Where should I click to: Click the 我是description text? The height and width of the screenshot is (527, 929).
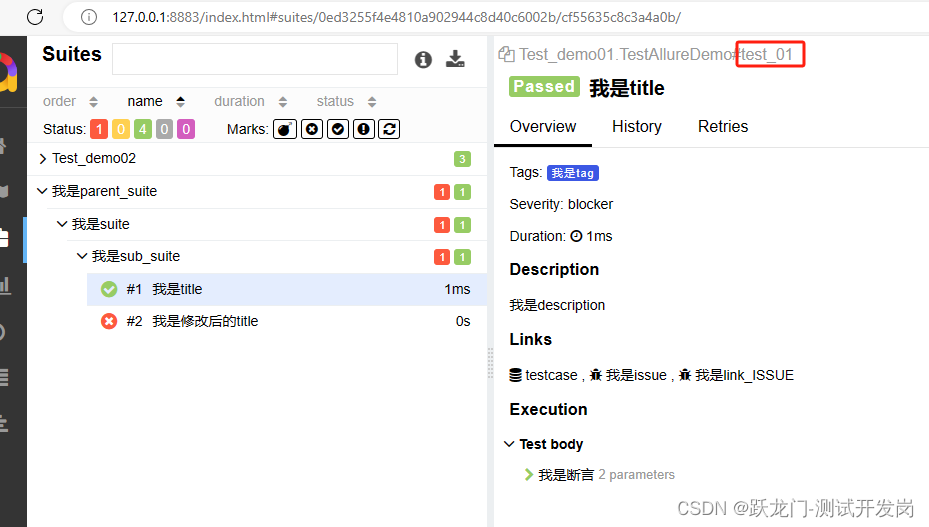pos(557,305)
